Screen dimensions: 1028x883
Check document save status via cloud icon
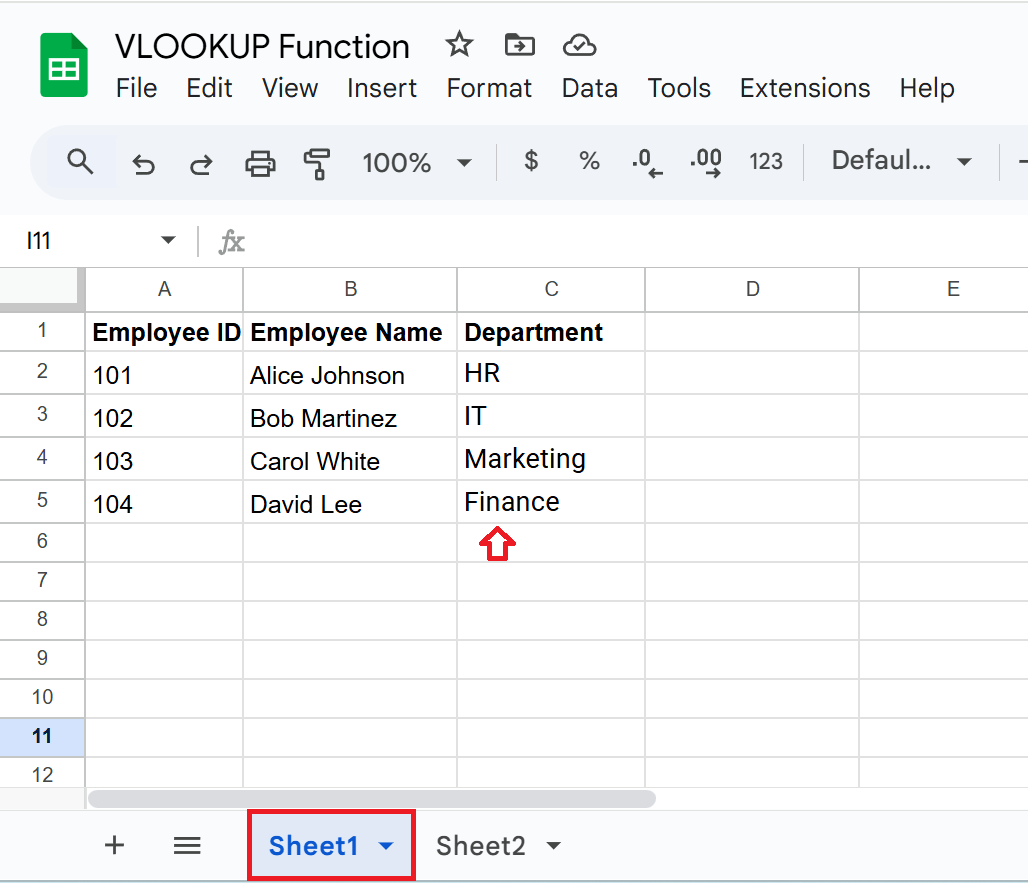pyautogui.click(x=579, y=45)
